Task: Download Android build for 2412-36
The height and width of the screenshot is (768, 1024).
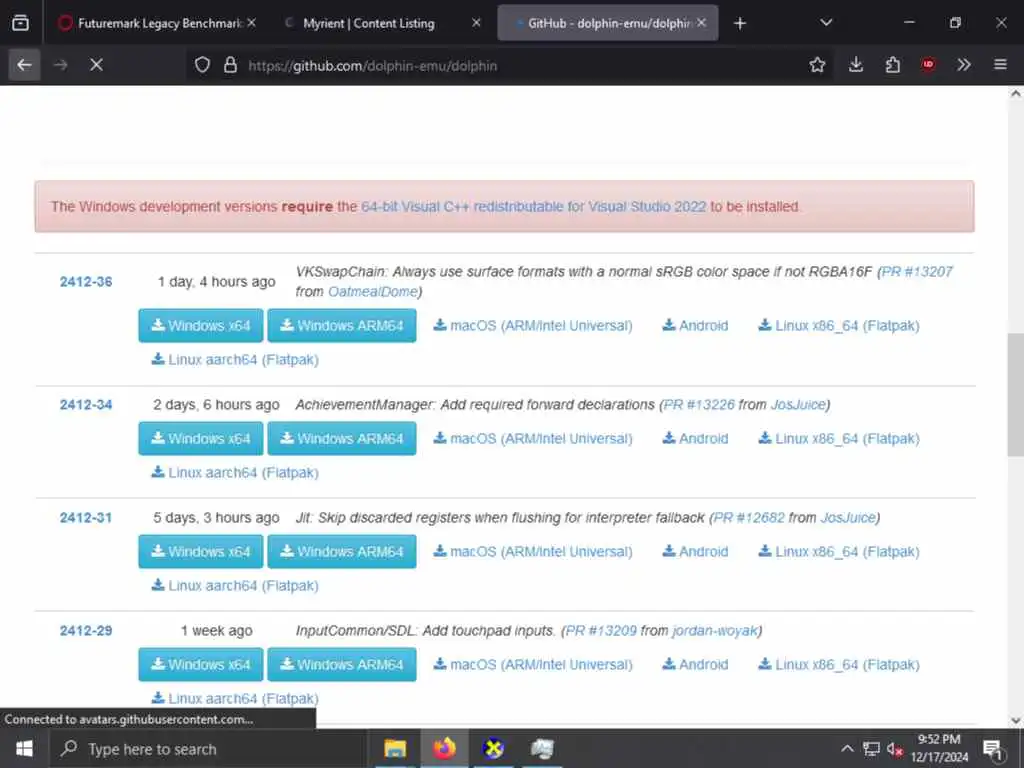Action: (x=695, y=325)
